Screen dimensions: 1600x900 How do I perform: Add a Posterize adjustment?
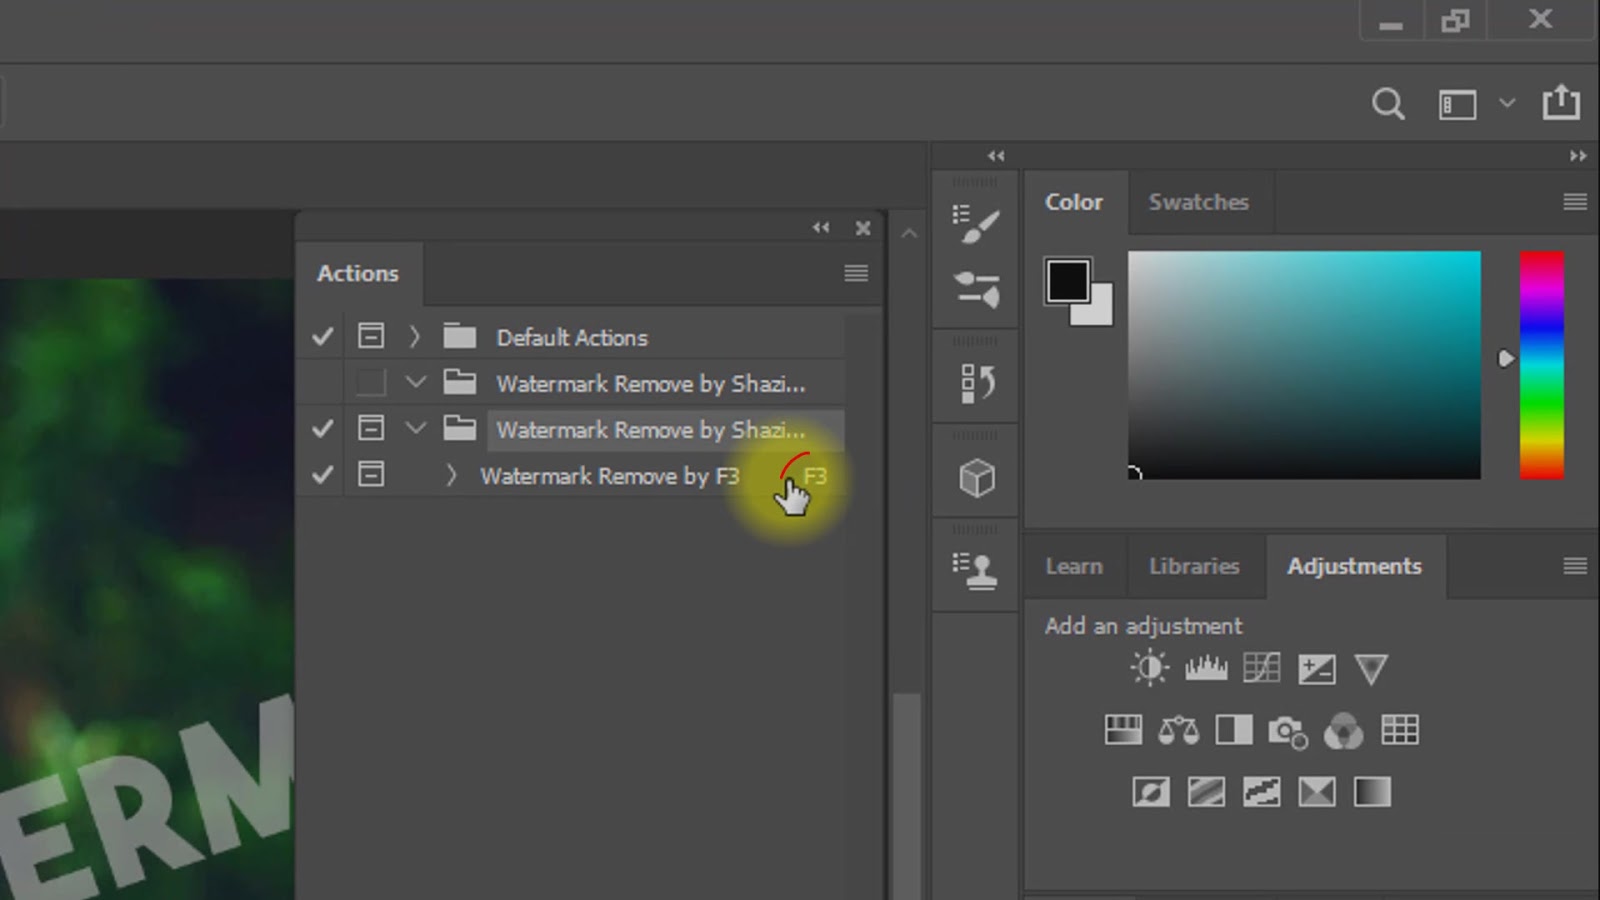pyautogui.click(x=1206, y=792)
